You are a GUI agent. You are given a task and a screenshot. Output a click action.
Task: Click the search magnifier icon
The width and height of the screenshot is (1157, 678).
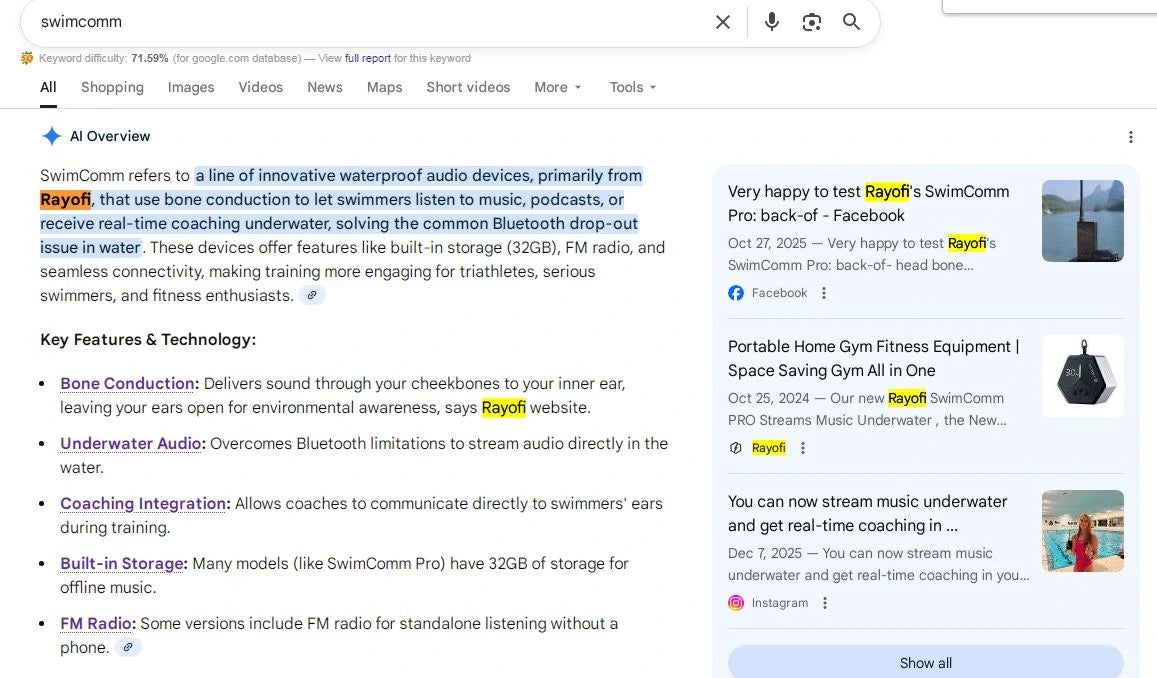pyautogui.click(x=851, y=21)
